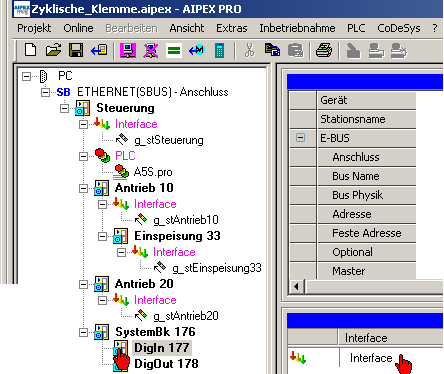
Task: Open the Projekt menu
Action: coord(34,28)
